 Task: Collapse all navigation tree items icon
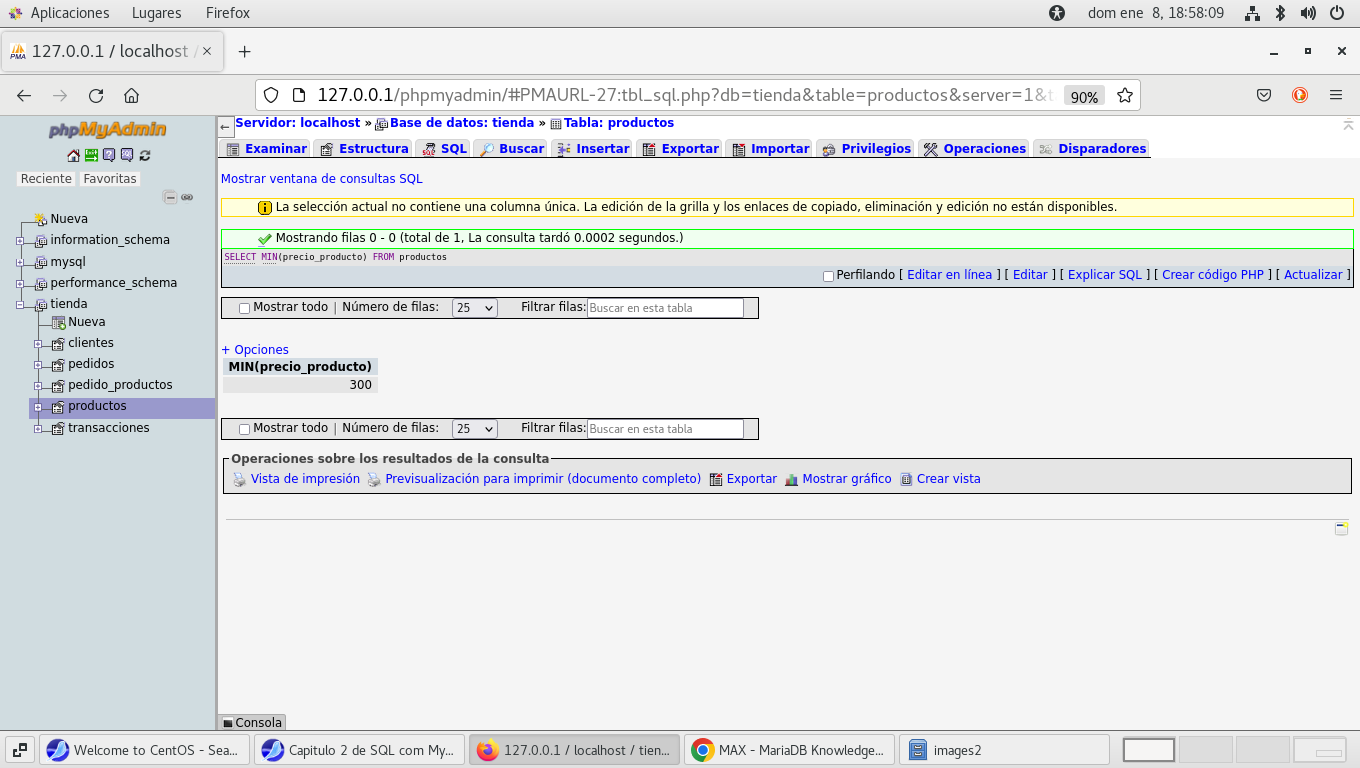pyautogui.click(x=170, y=197)
